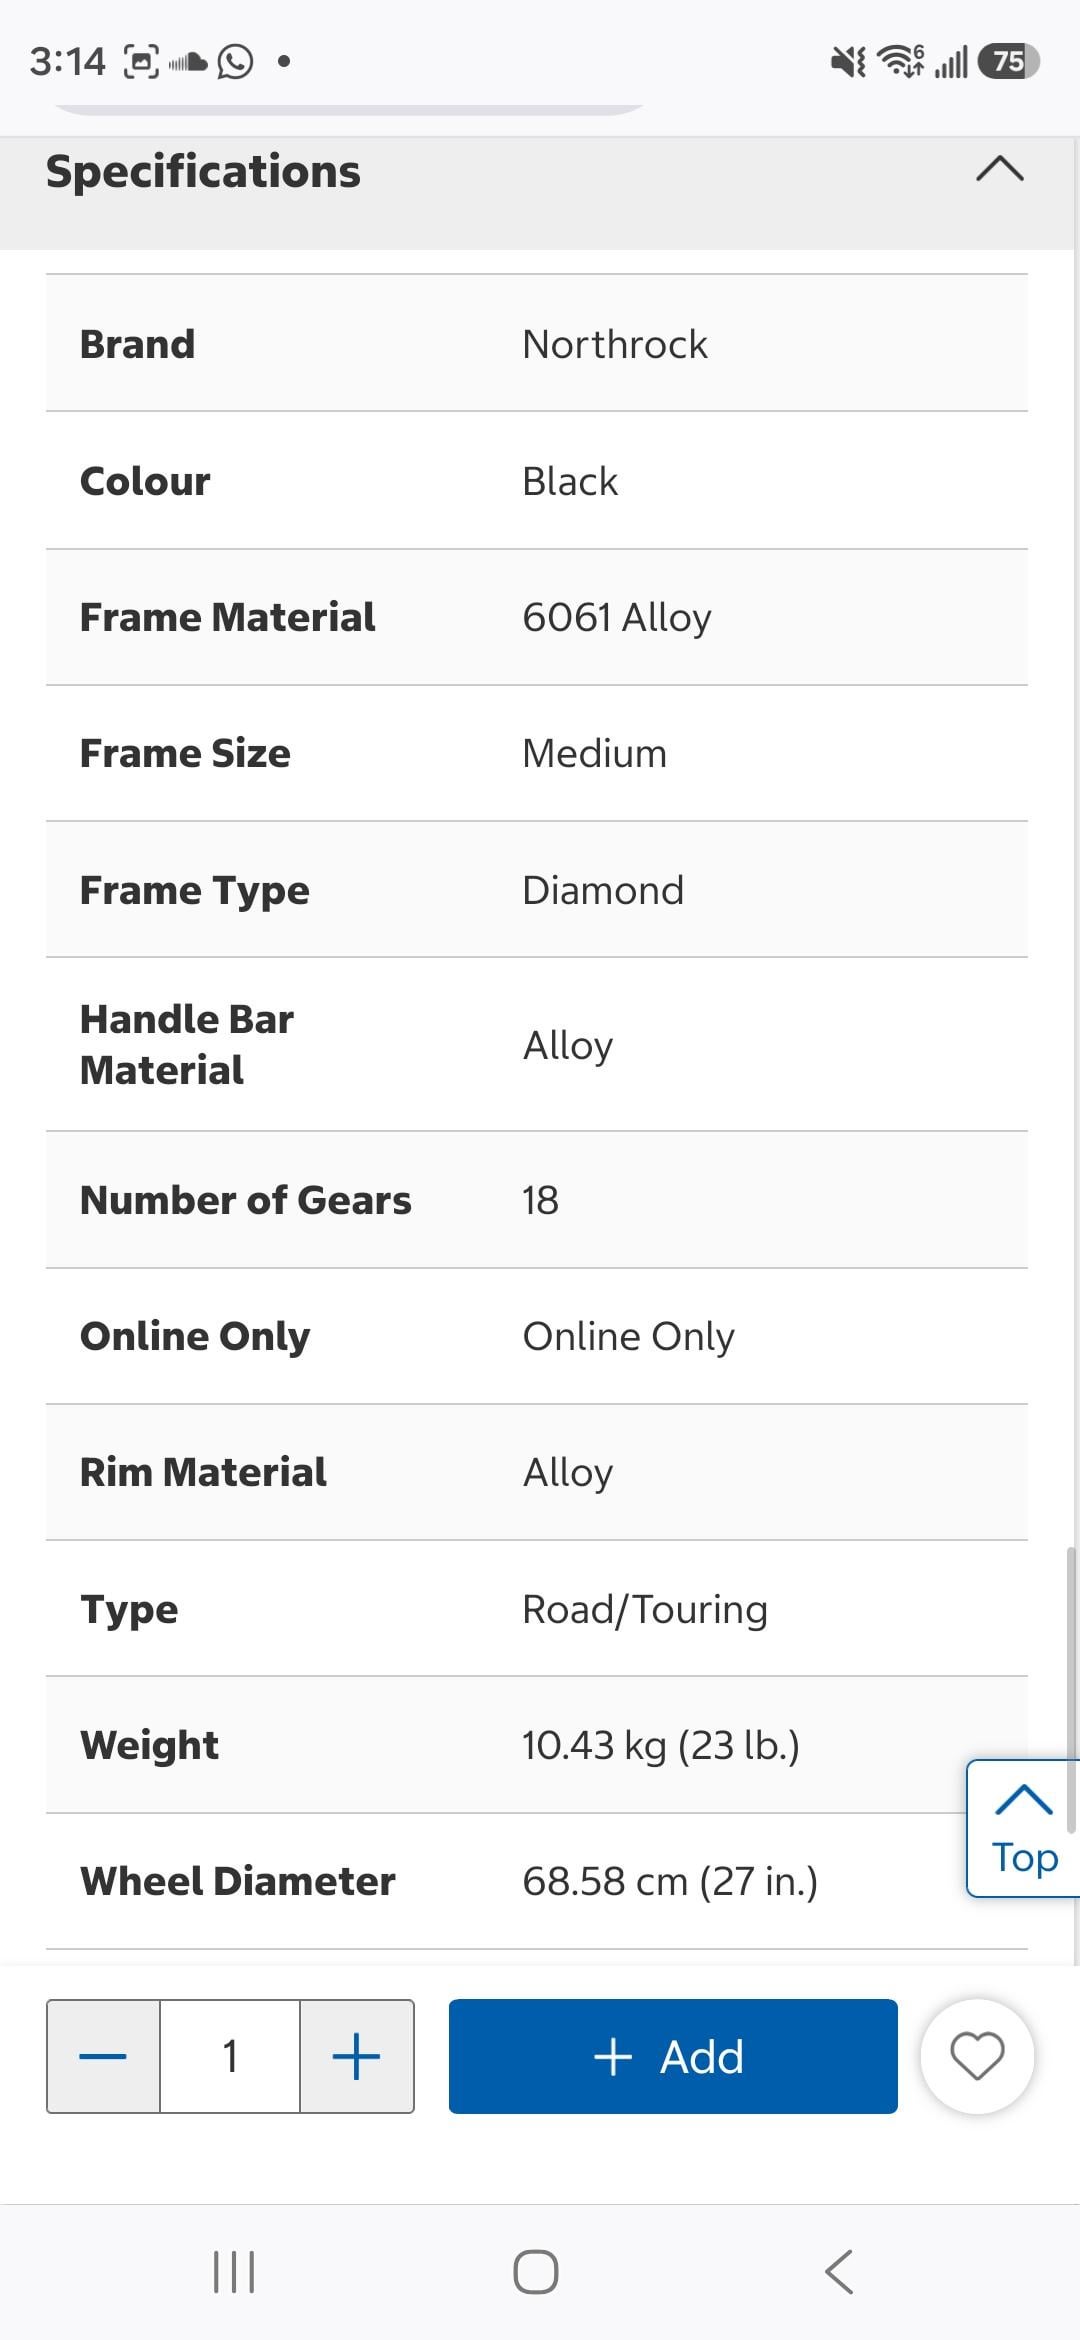Viewport: 1080px width, 2340px height.
Task: Tap the Weight 10.43 kg value
Action: coord(660,1745)
